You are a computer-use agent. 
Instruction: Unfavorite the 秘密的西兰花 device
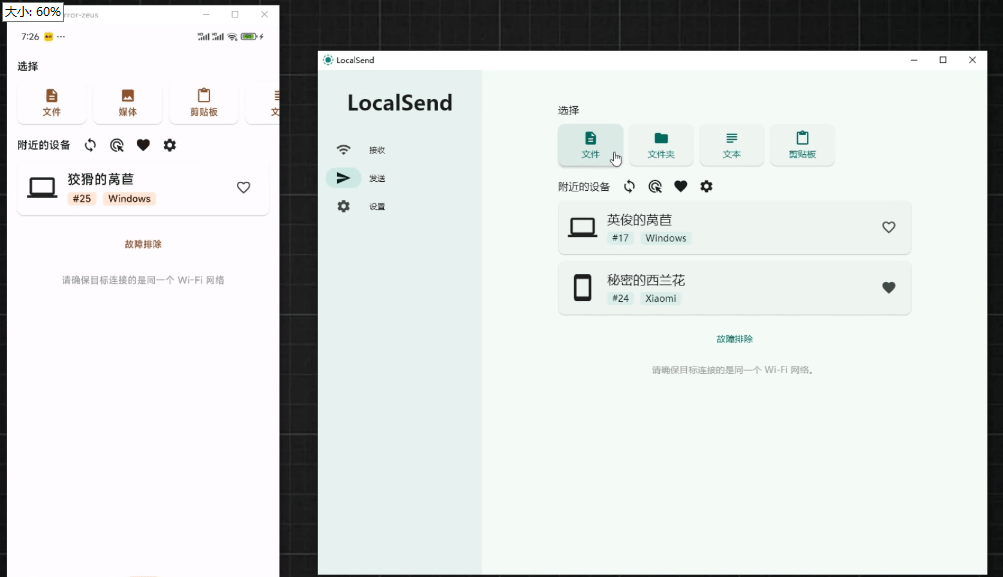point(888,288)
